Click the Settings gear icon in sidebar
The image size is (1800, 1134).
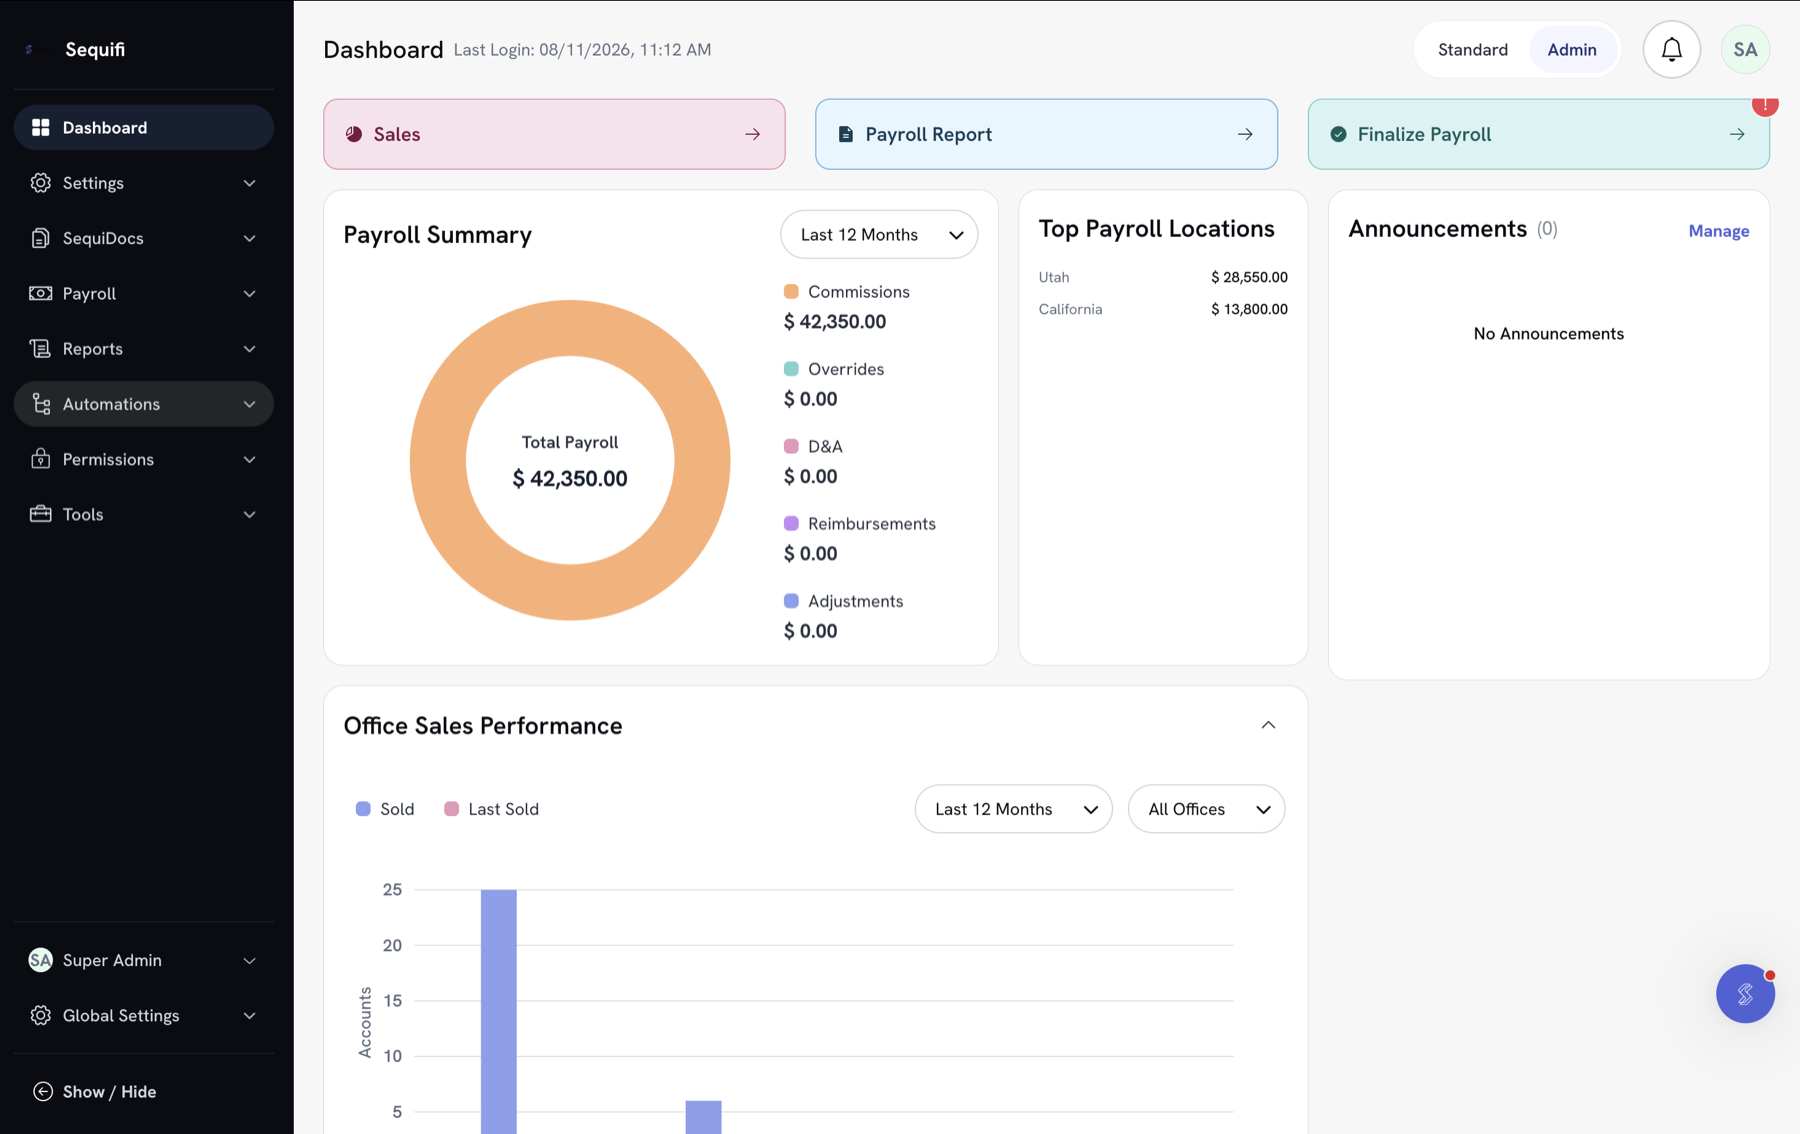(x=40, y=183)
